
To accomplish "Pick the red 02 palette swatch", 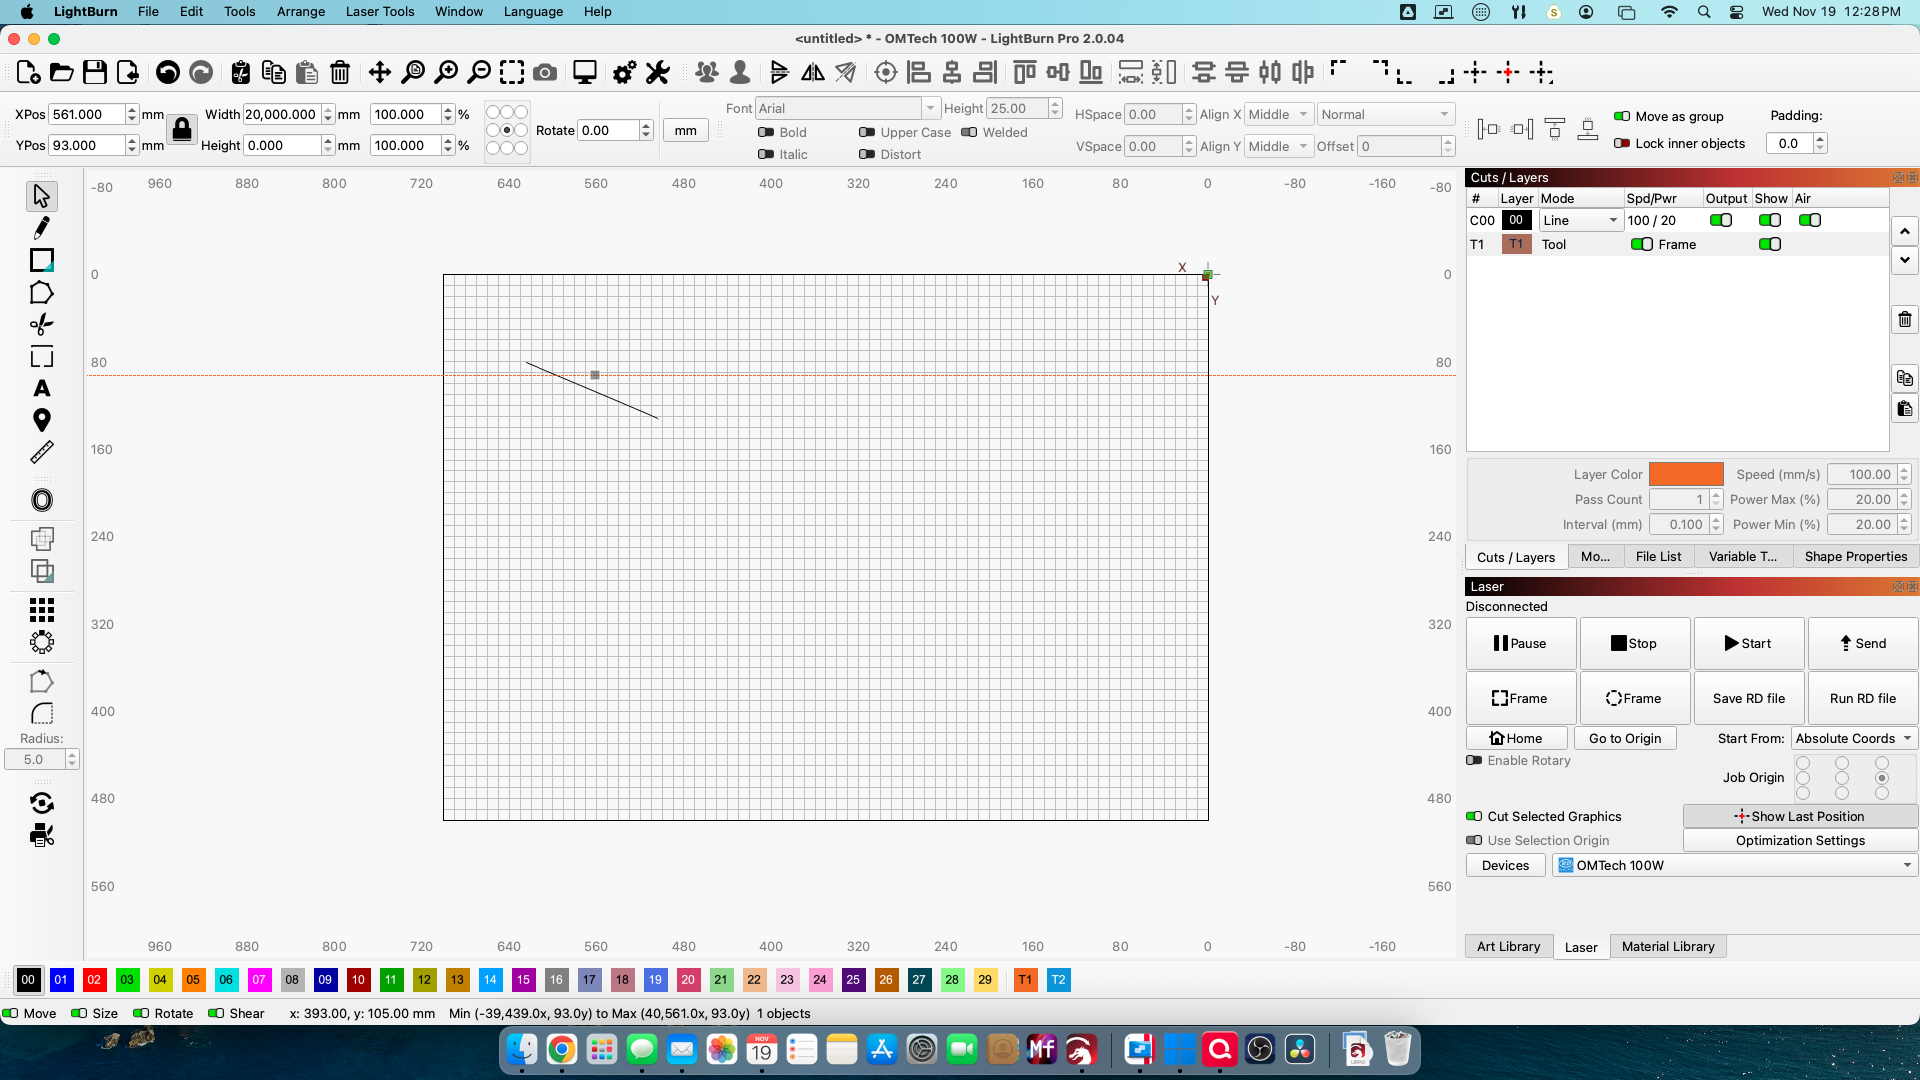I will 94,980.
